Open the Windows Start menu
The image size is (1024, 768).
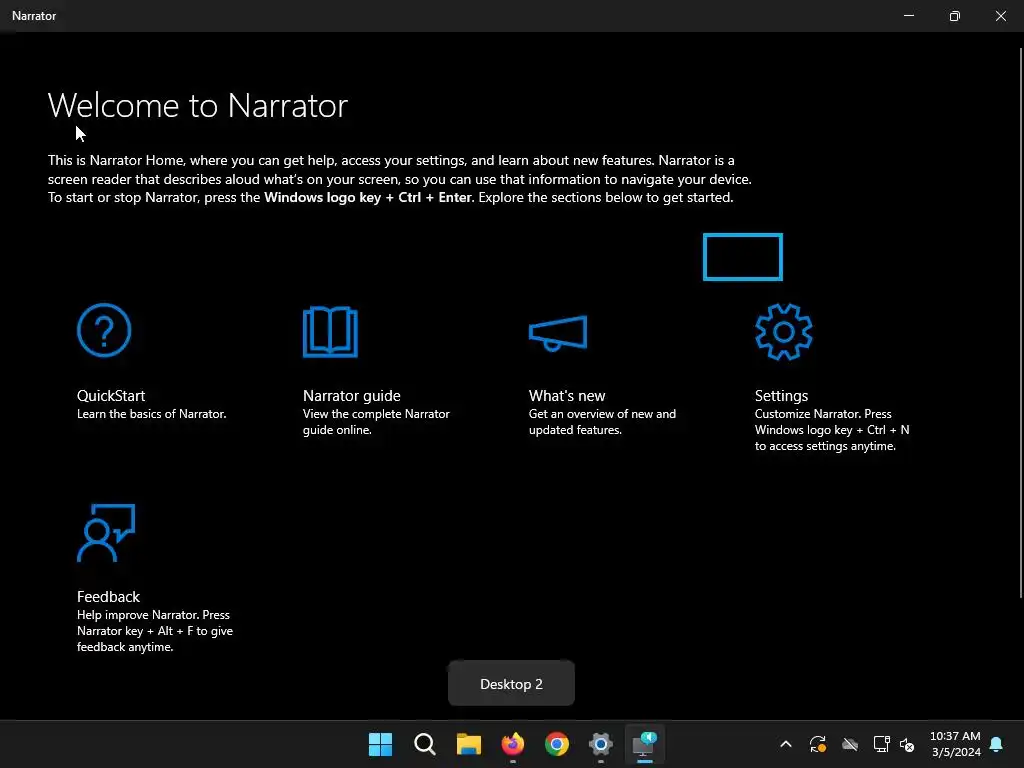(380, 744)
